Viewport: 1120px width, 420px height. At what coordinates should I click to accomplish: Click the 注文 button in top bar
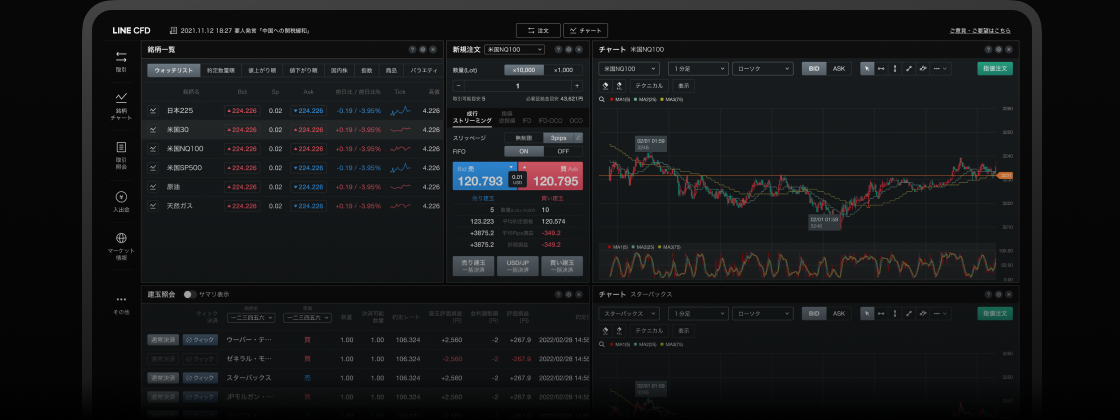click(x=539, y=31)
